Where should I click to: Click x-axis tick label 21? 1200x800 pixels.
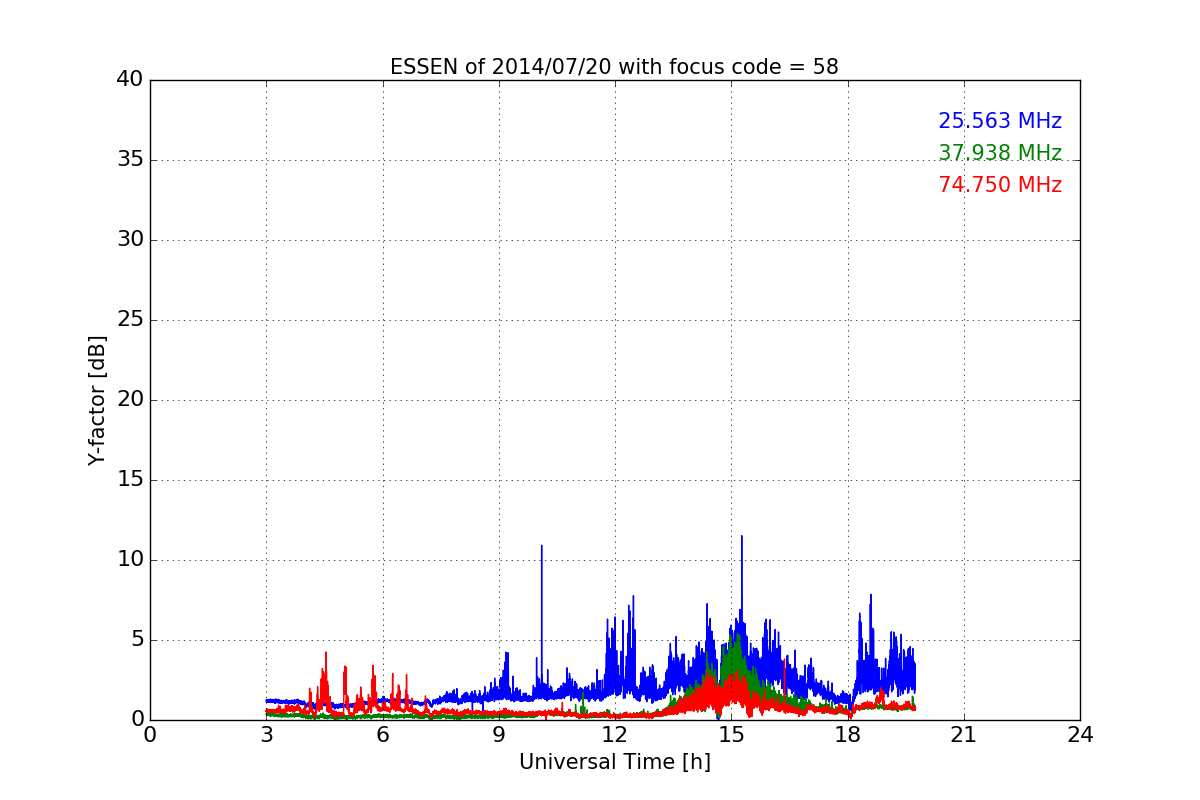point(964,734)
